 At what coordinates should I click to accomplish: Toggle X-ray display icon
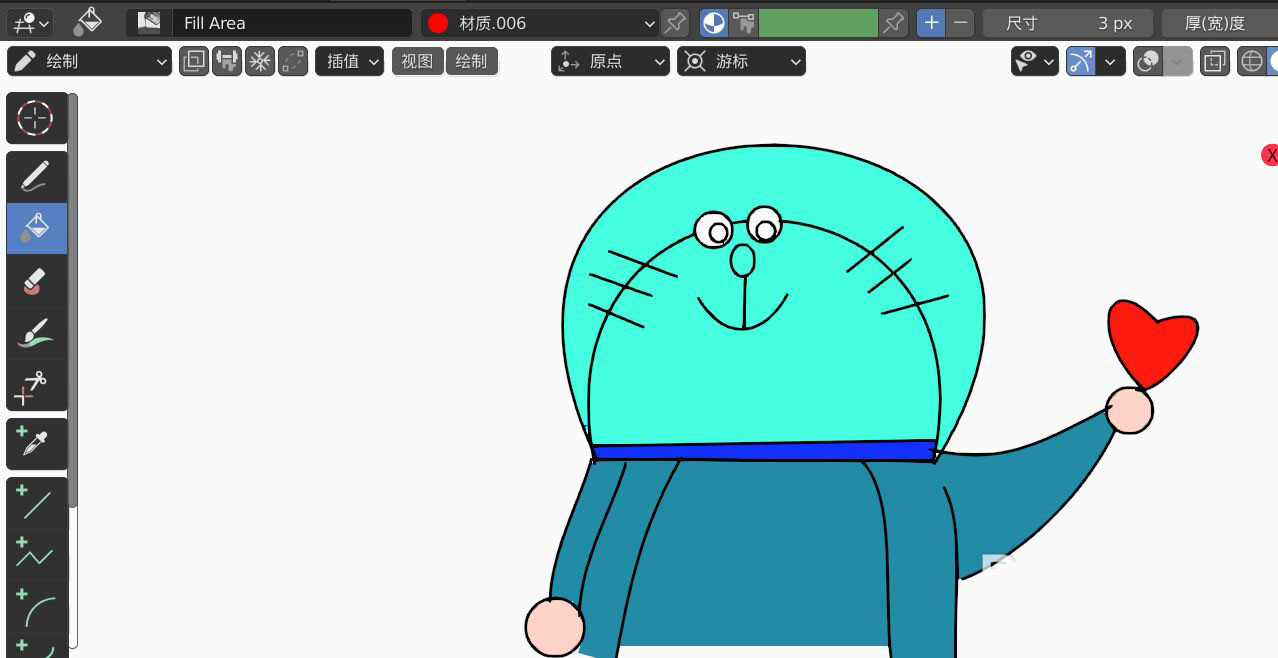pyautogui.click(x=1215, y=62)
